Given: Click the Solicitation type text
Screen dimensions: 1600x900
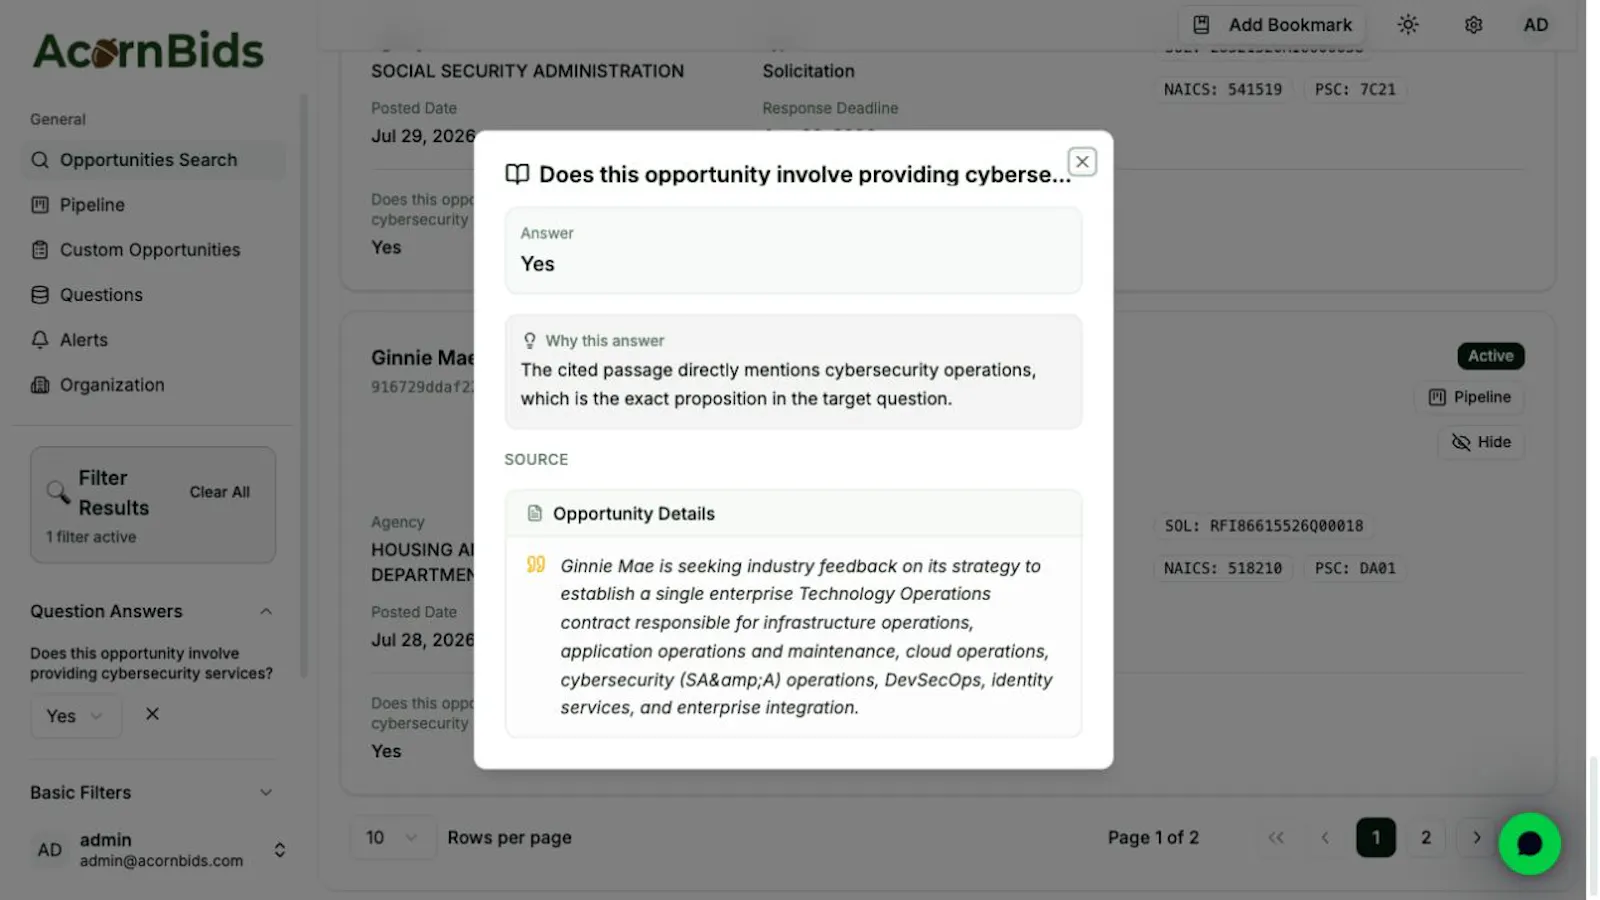Looking at the screenshot, I should (x=808, y=71).
